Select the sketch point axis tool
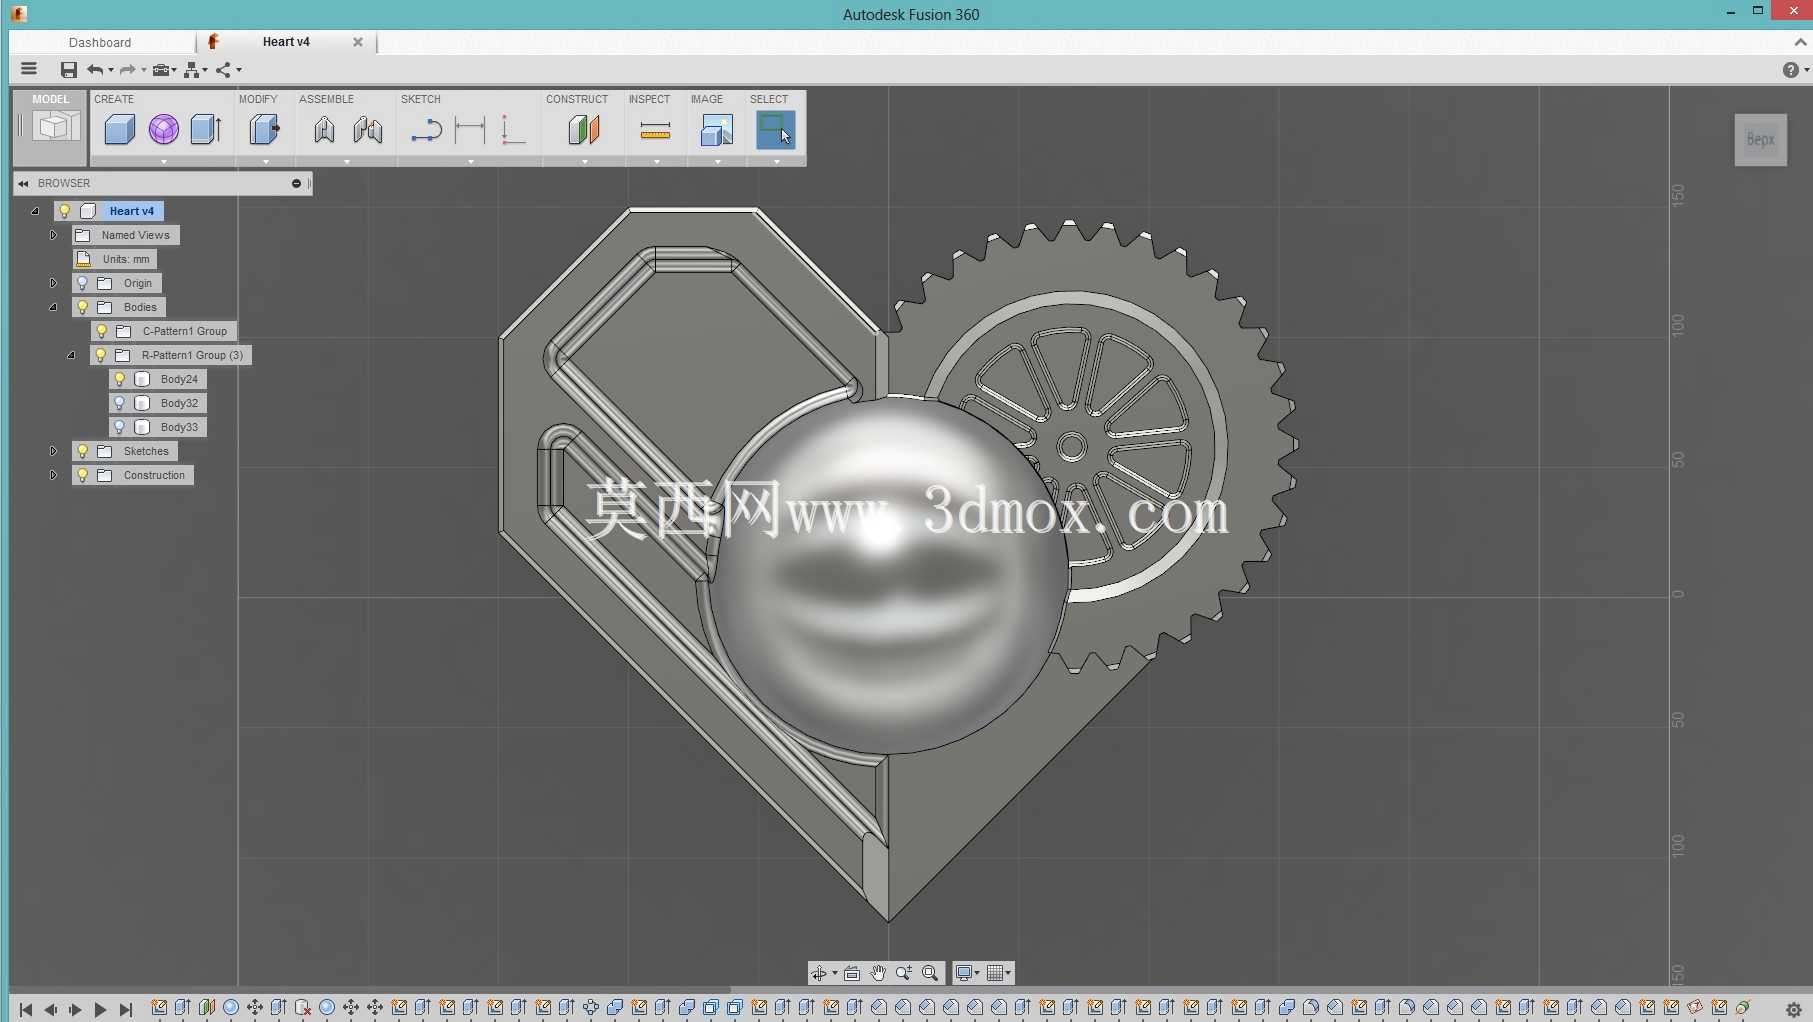This screenshot has width=1813, height=1022. pyautogui.click(x=513, y=130)
